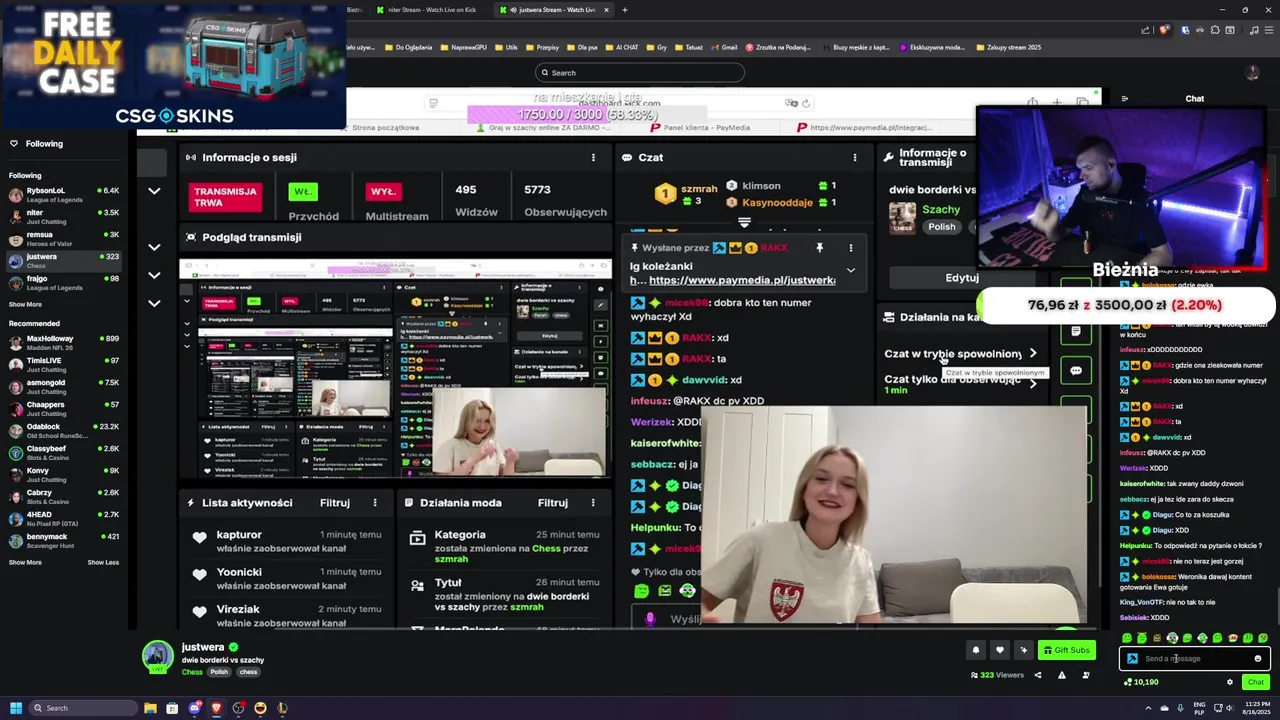Click Filtruj in Lista aktywności panel
1280x720 pixels.
(x=335, y=503)
